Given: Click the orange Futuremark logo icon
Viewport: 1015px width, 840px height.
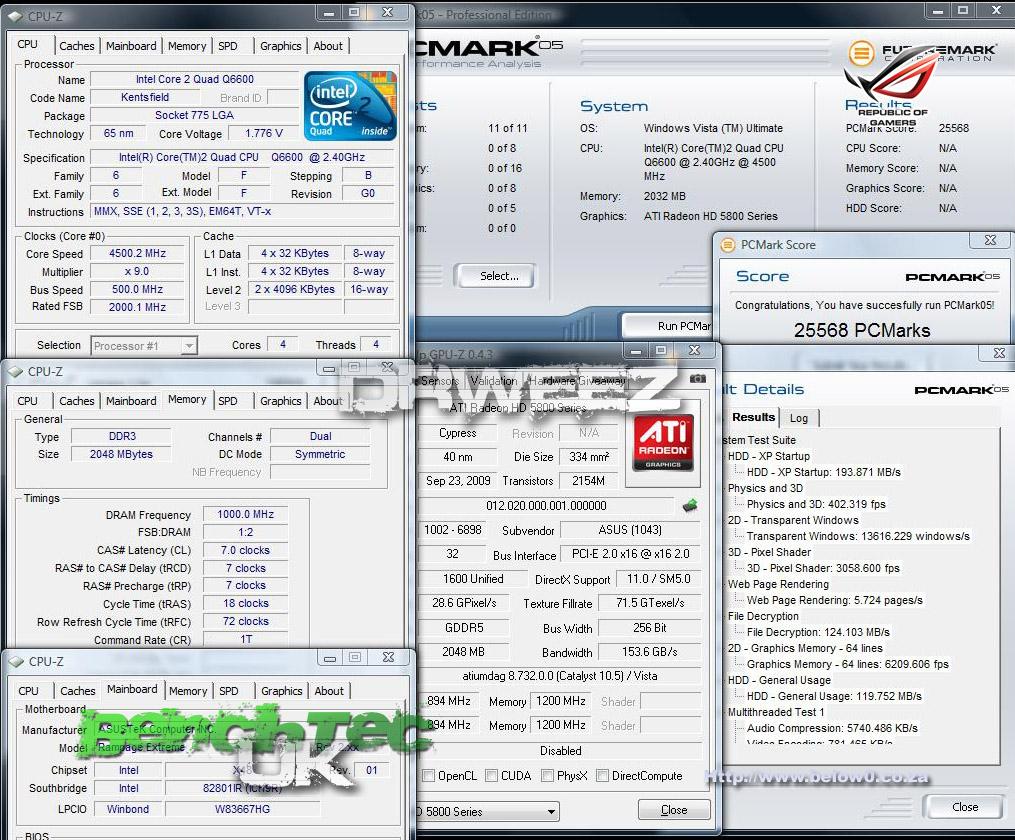Looking at the screenshot, I should 861,53.
